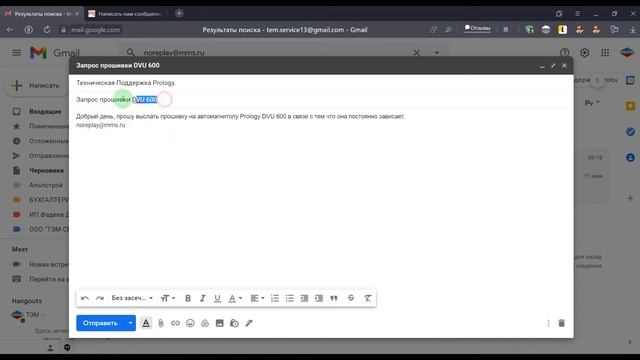Click the recipient field Техническая Поддержка Prology

(126, 83)
